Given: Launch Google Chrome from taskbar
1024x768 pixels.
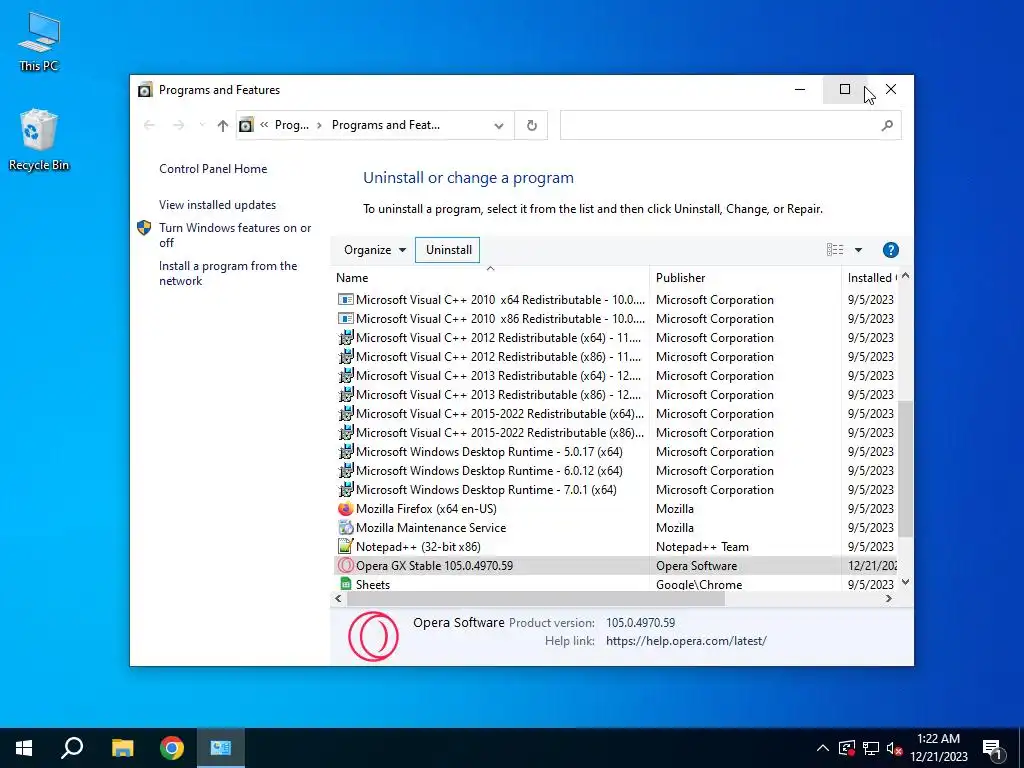Looking at the screenshot, I should pyautogui.click(x=172, y=748).
